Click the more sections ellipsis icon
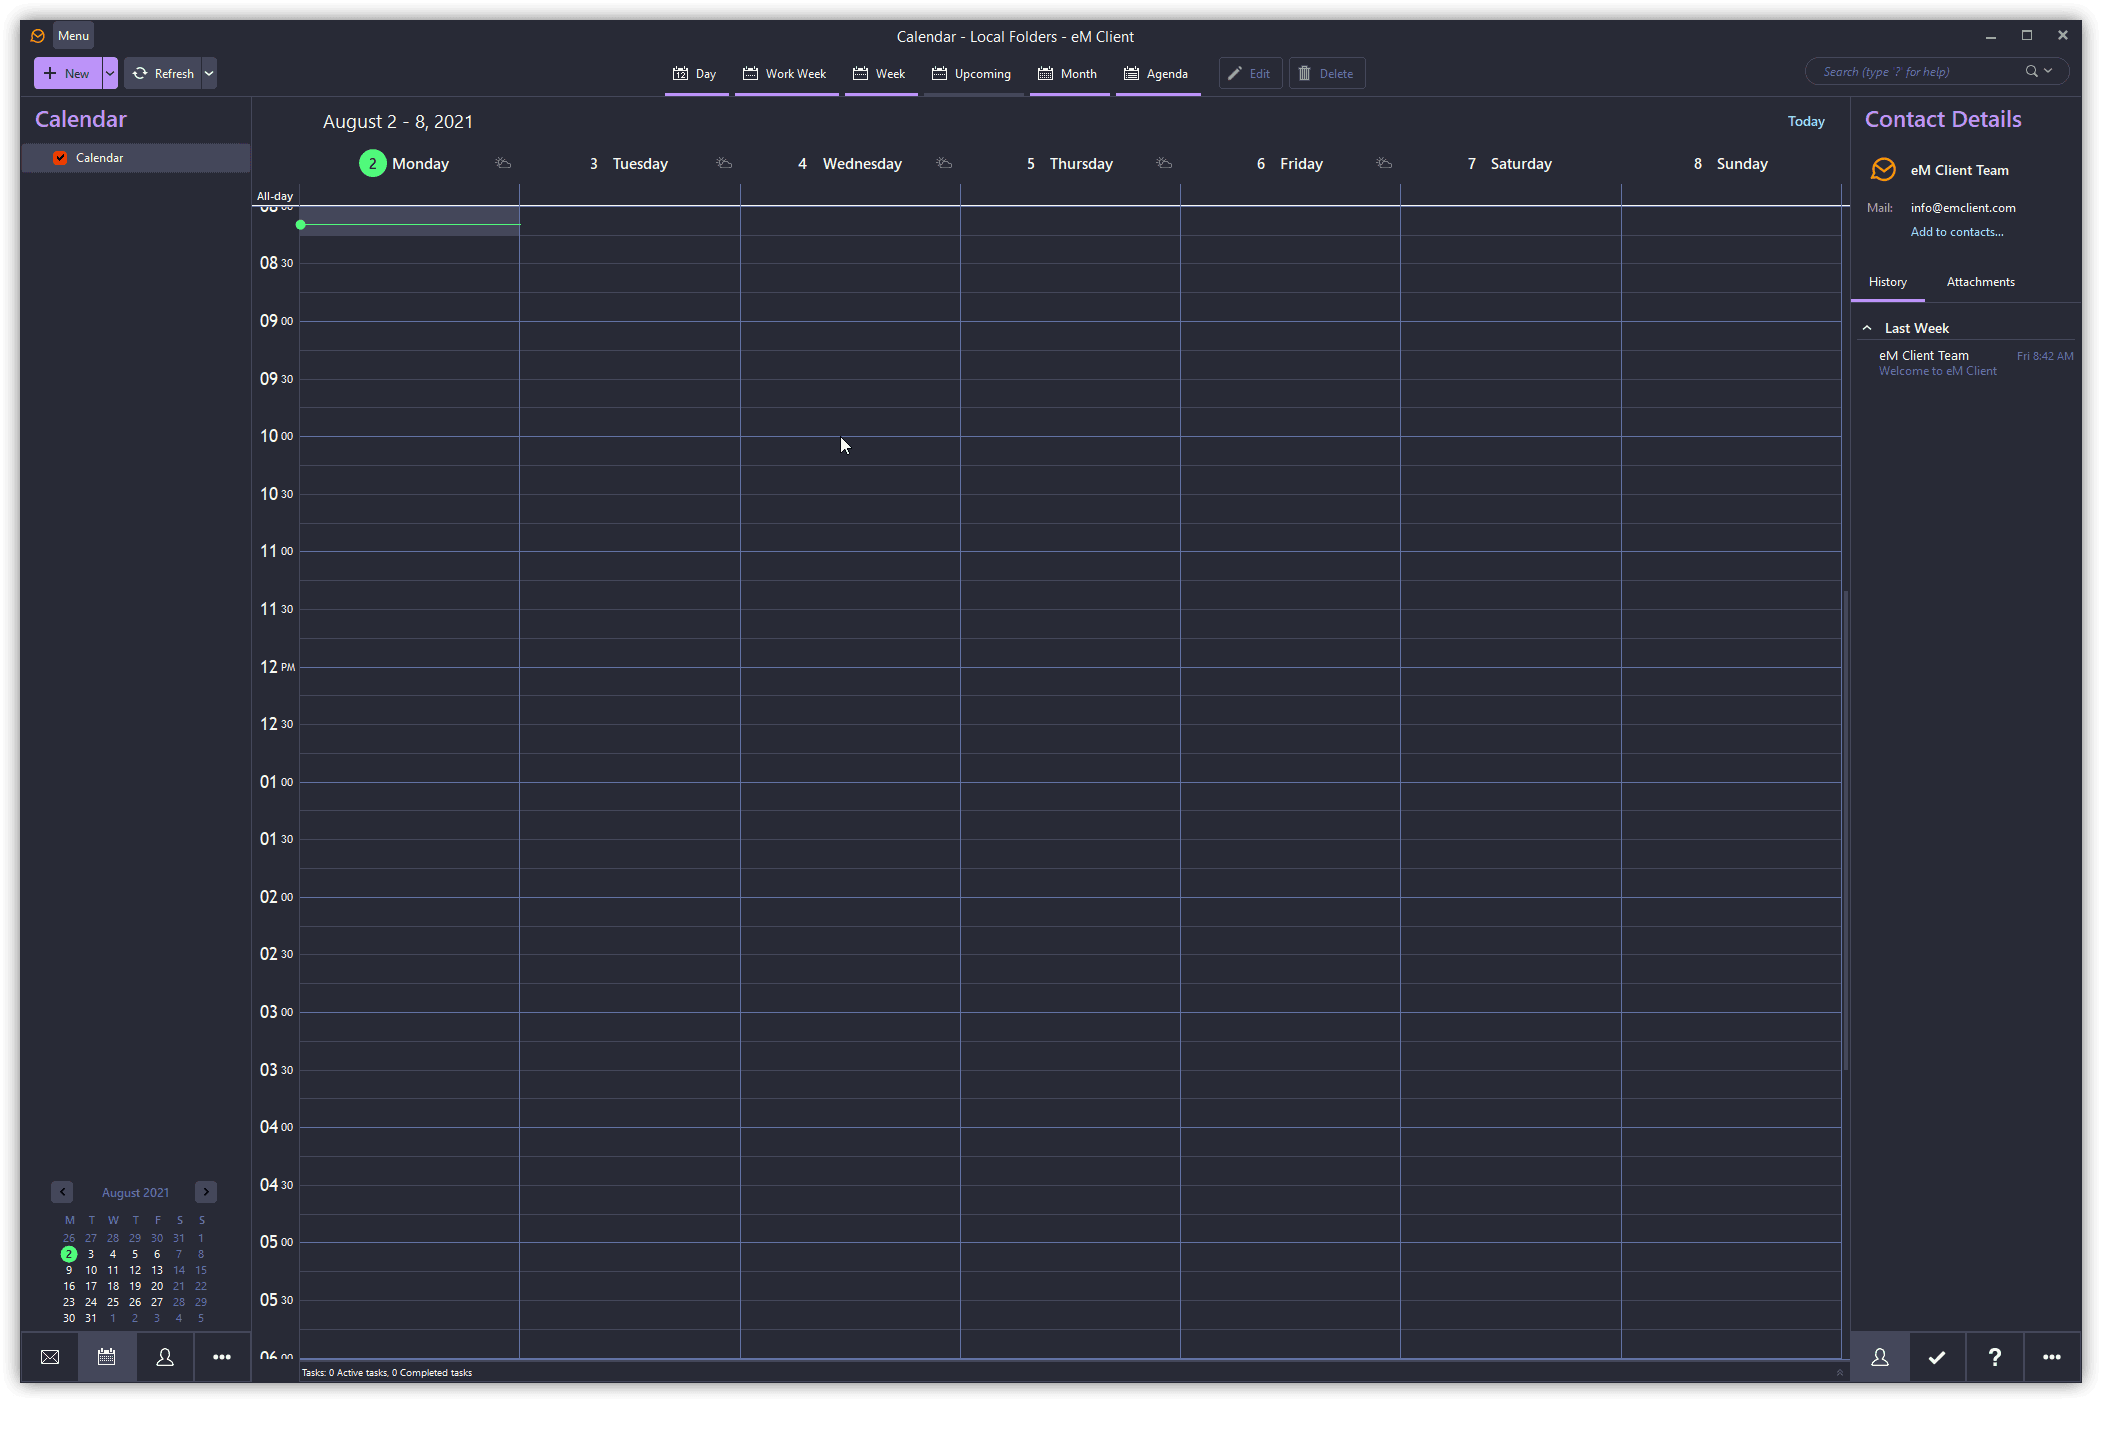 click(222, 1357)
